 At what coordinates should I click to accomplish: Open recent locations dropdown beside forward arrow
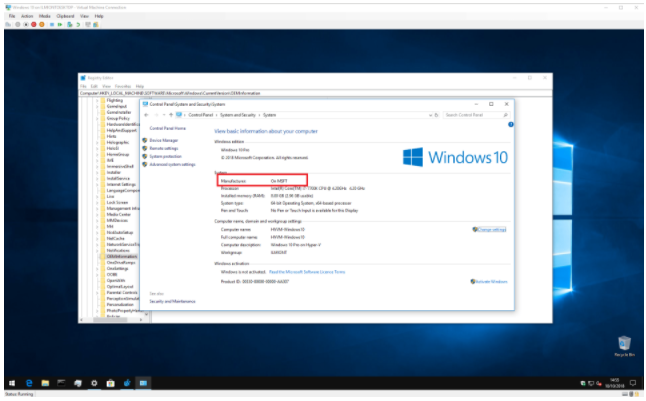click(164, 115)
